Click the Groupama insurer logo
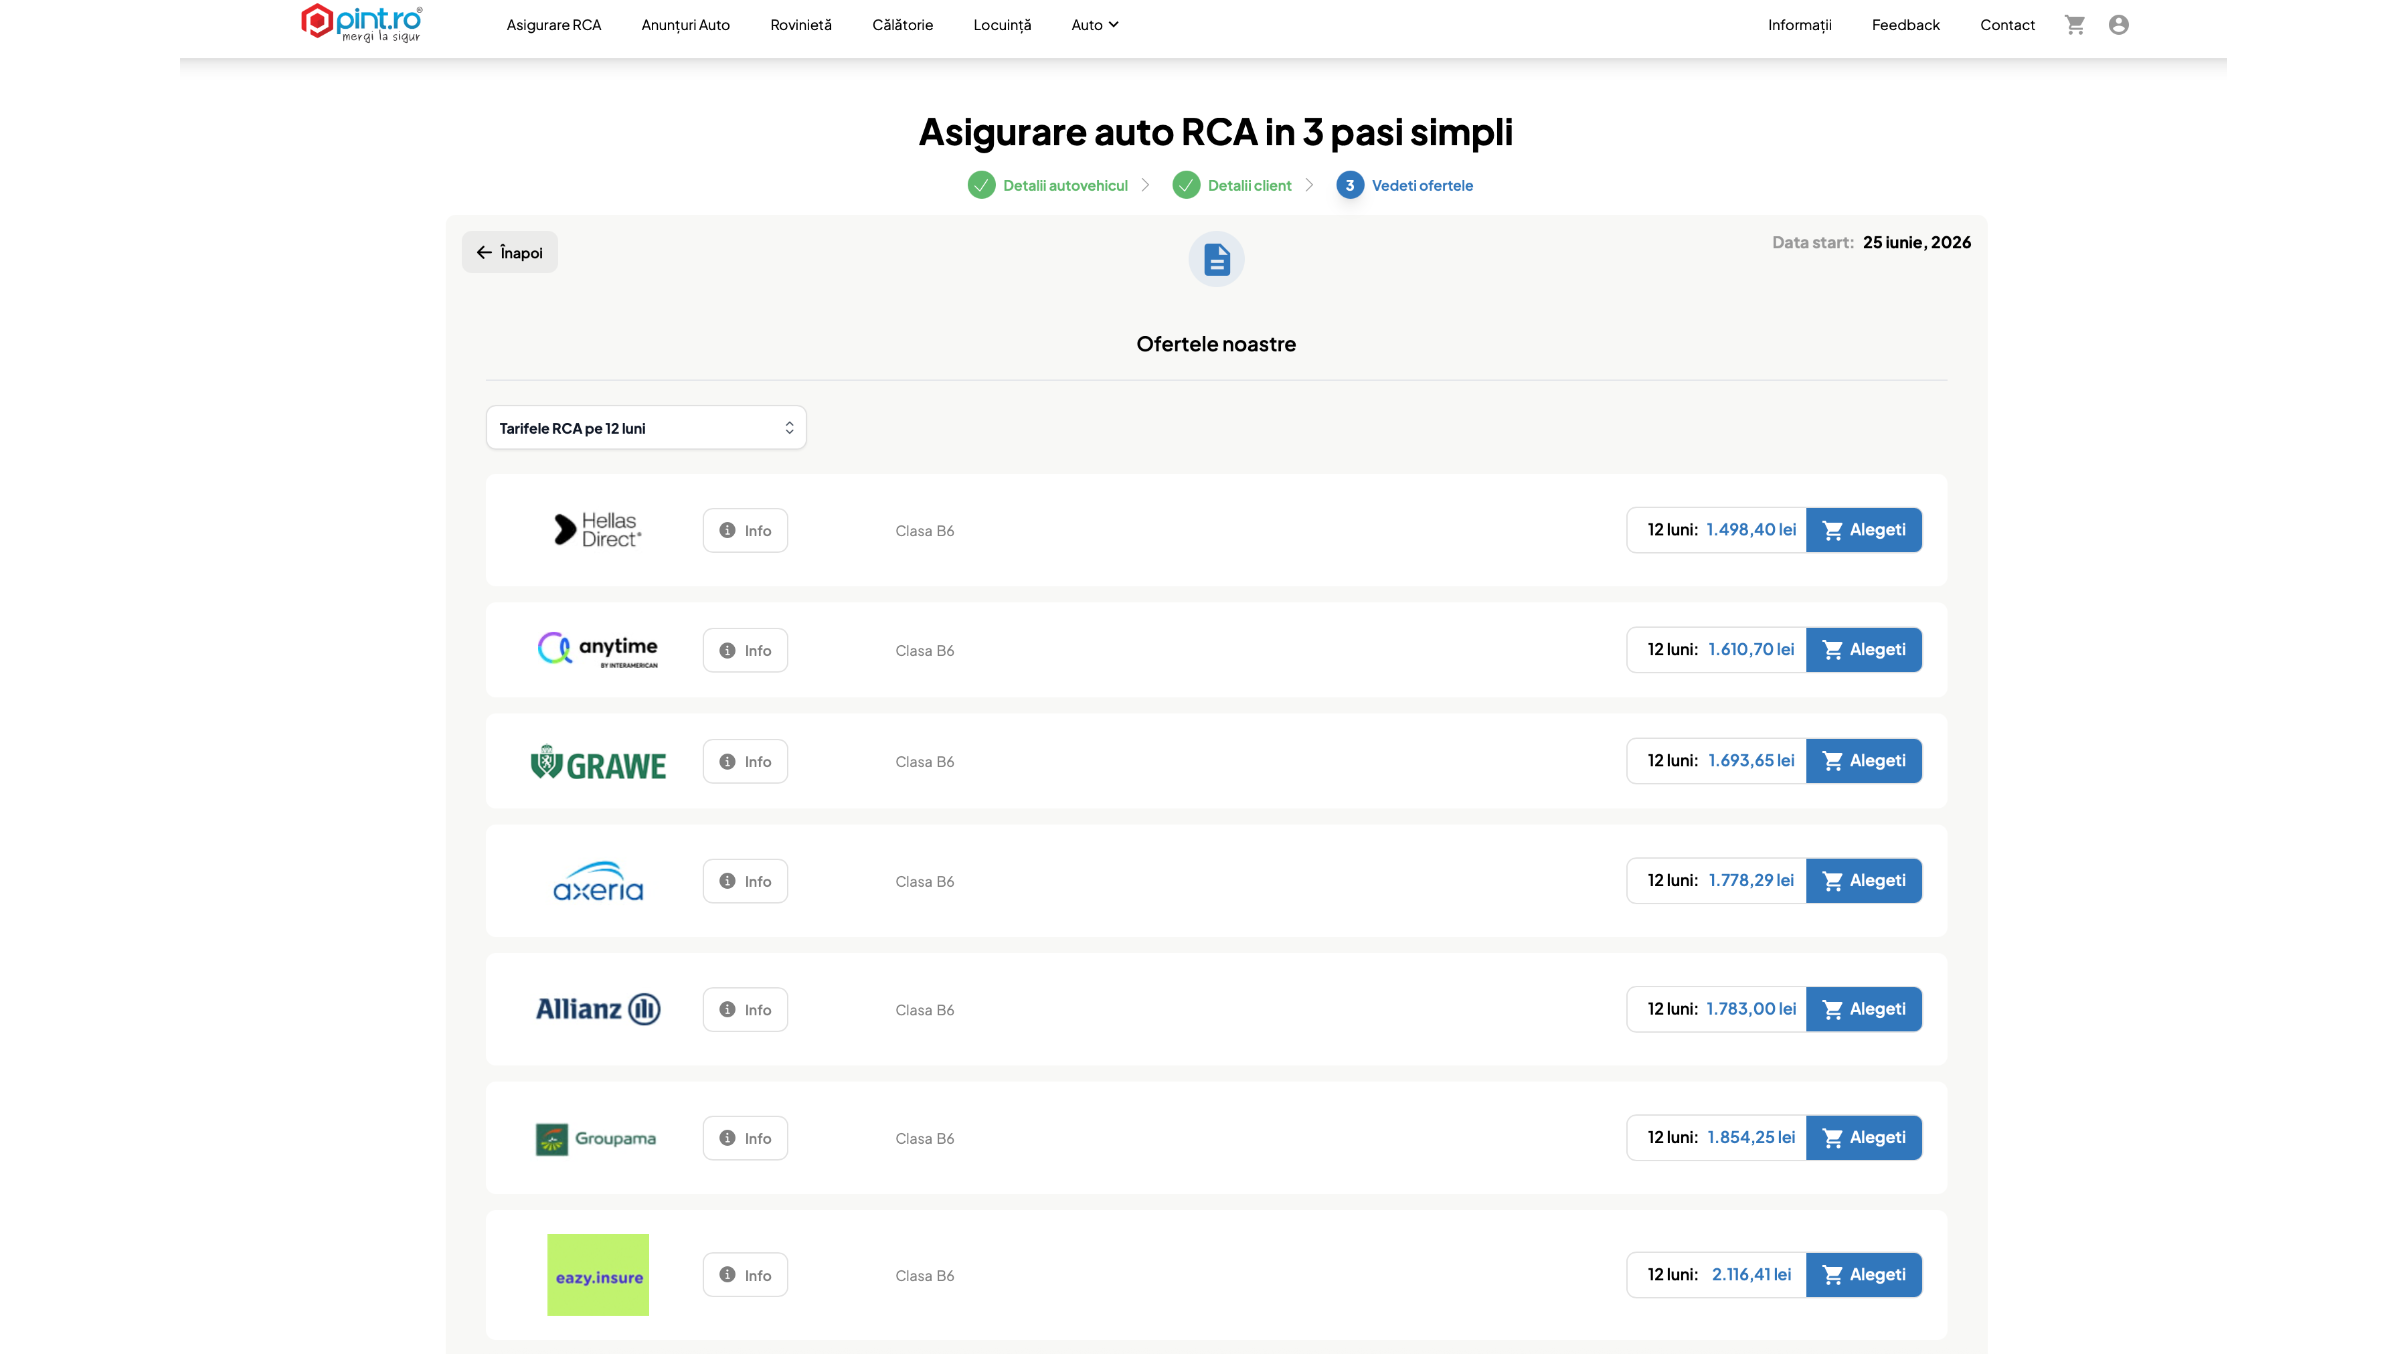This screenshot has height=1354, width=2407. point(596,1138)
